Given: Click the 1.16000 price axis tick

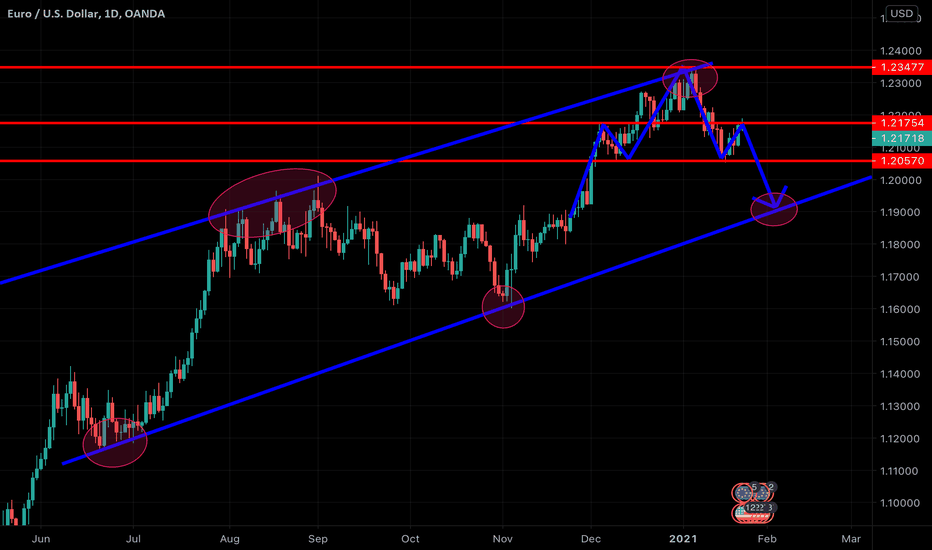Looking at the screenshot, I should click(901, 309).
